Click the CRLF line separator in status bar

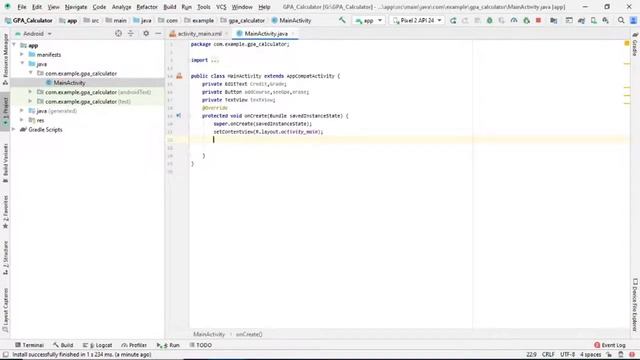click(548, 354)
